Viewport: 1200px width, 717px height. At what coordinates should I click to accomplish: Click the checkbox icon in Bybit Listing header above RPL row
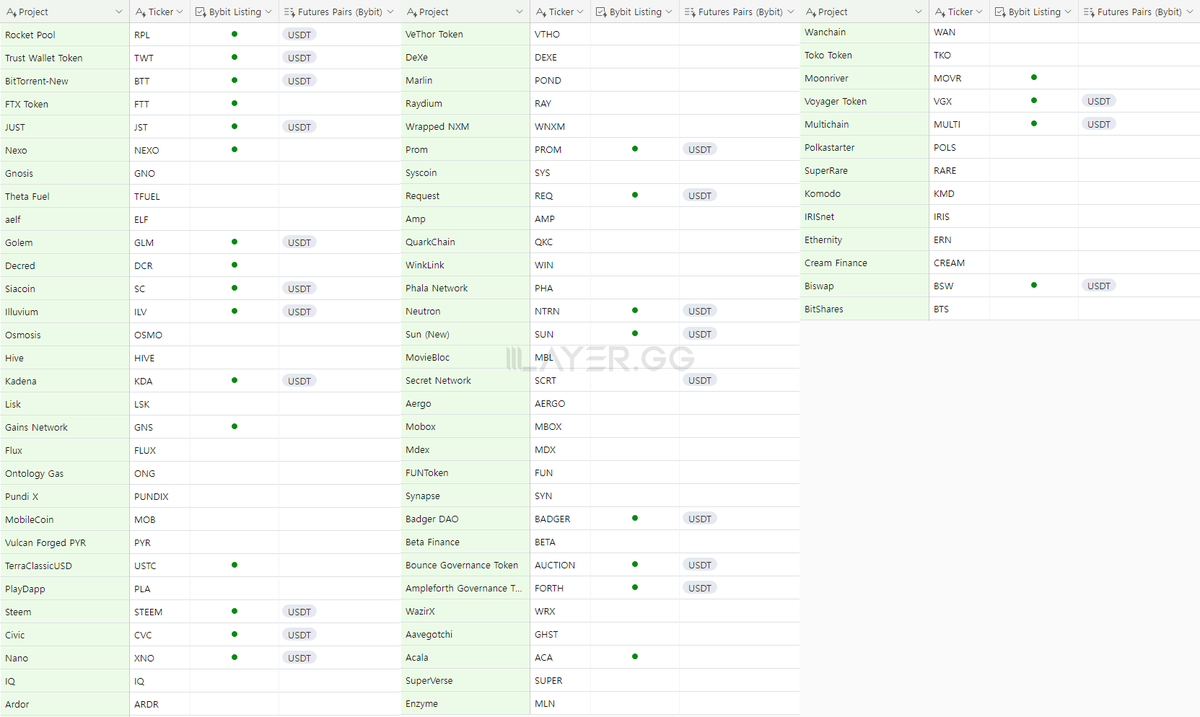click(200, 12)
